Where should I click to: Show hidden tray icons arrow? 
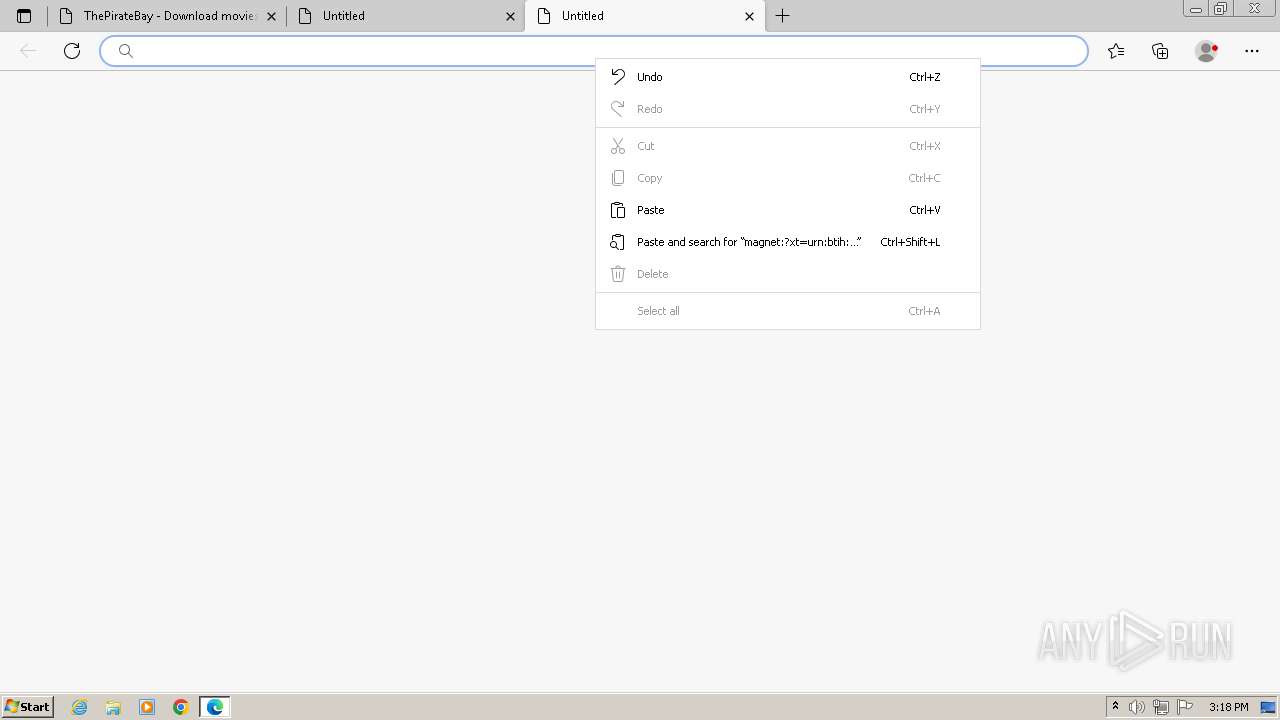point(1115,707)
